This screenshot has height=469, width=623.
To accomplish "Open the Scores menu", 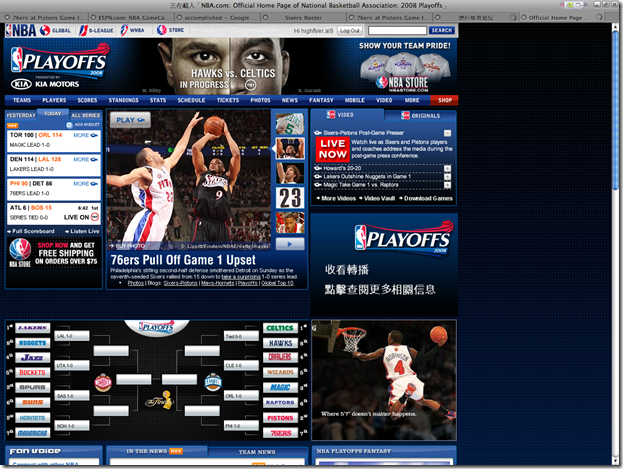I will [x=87, y=100].
